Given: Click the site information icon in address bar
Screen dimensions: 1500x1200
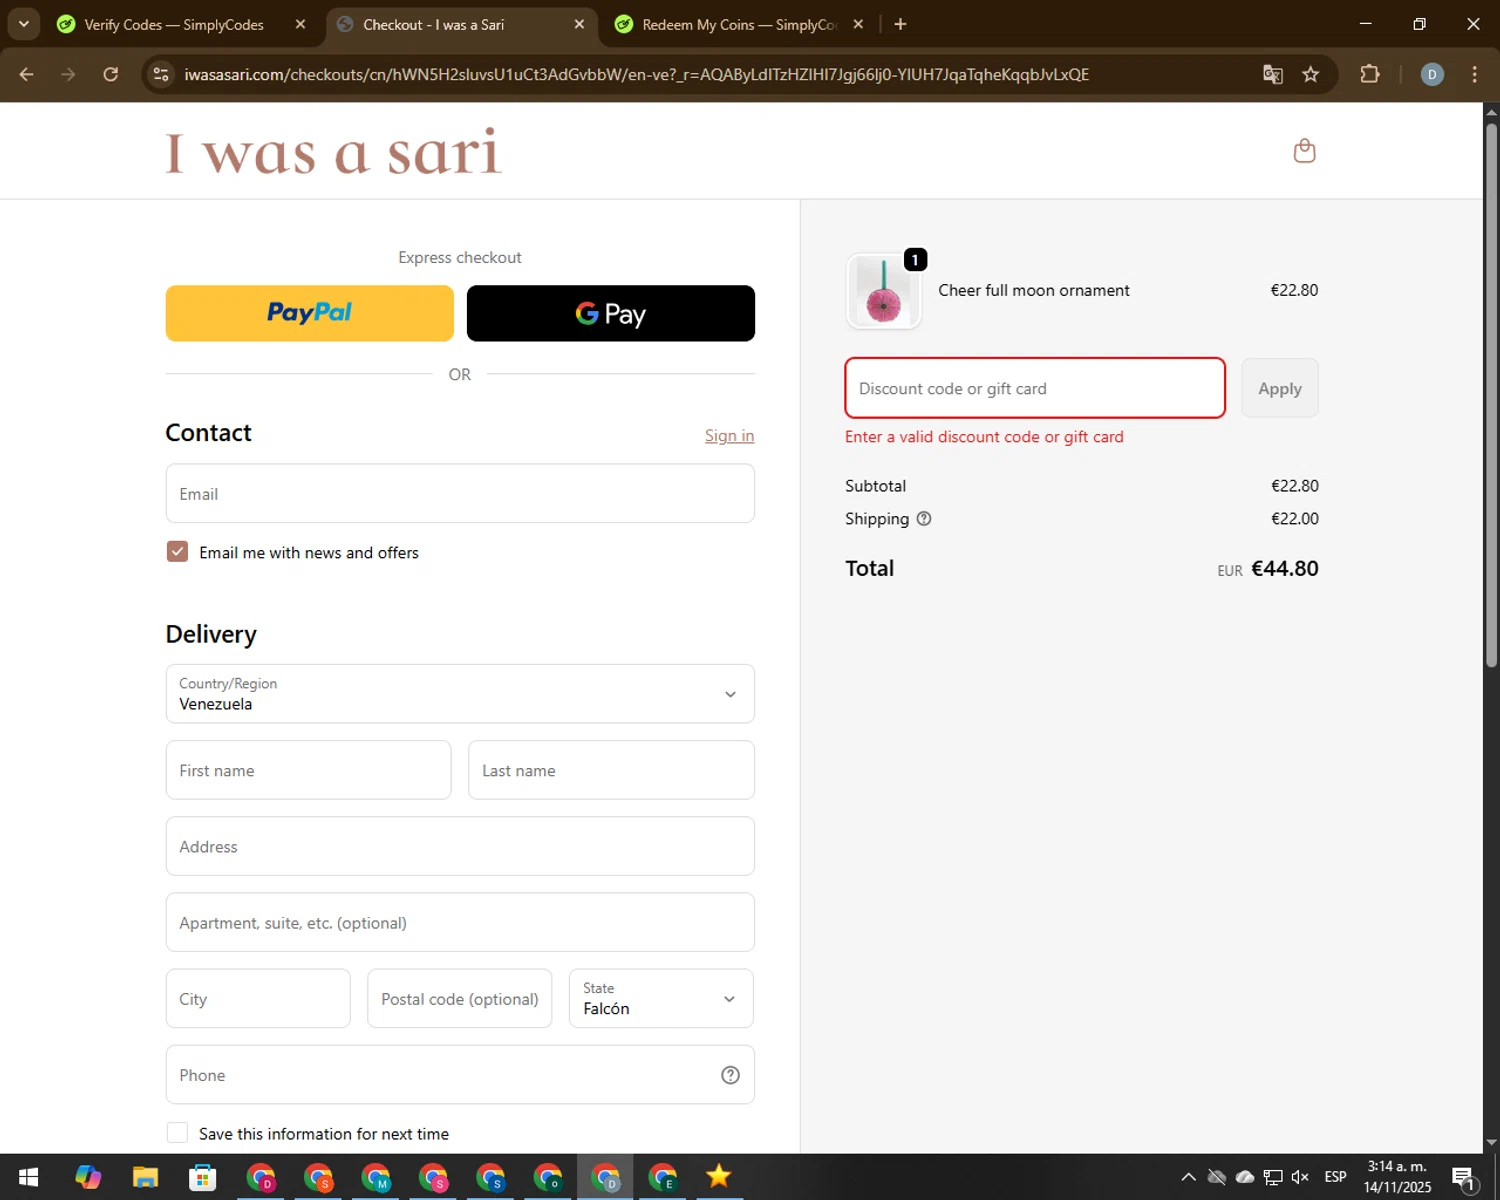Looking at the screenshot, I should tap(161, 75).
